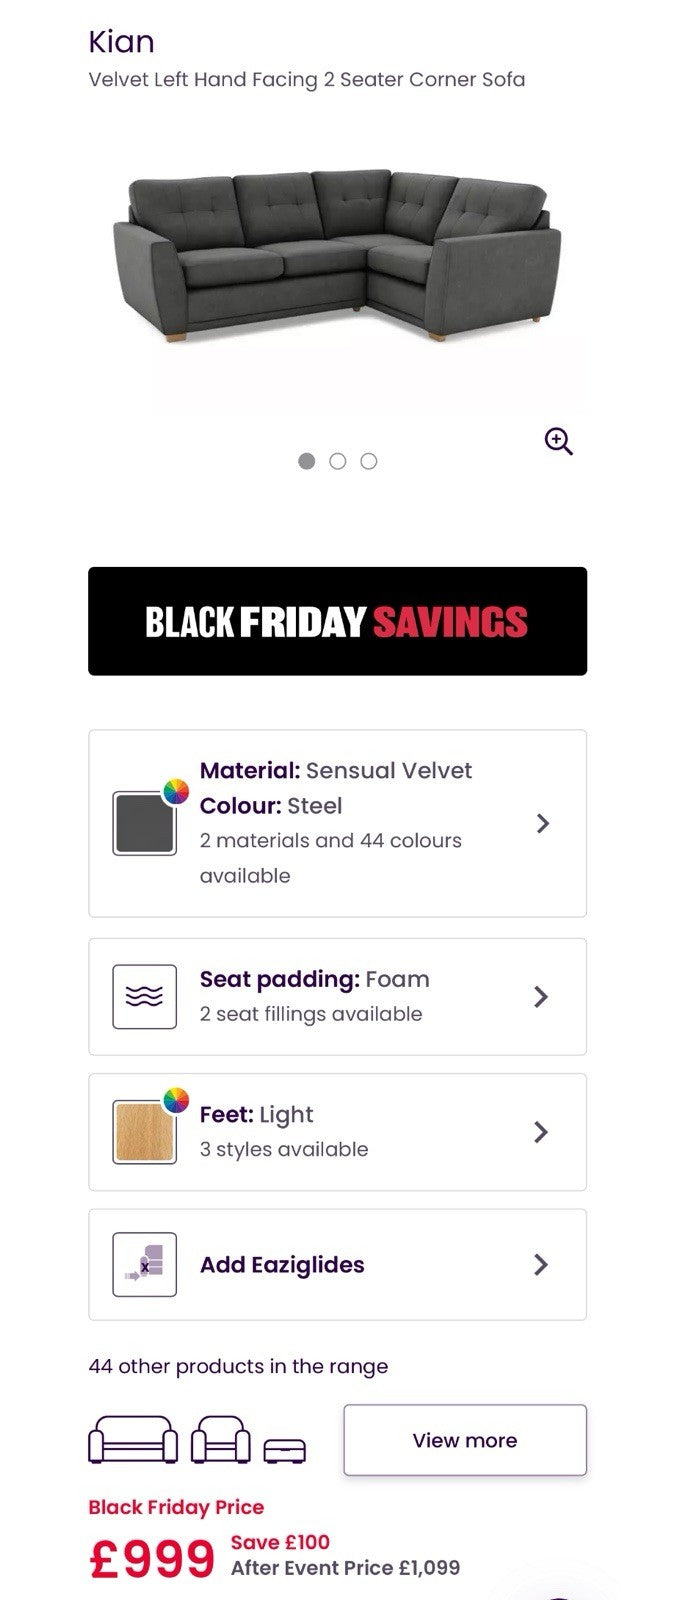Image resolution: width=688 pixels, height=1600 pixels.
Task: Select the third image carousel dot
Action: click(x=369, y=461)
